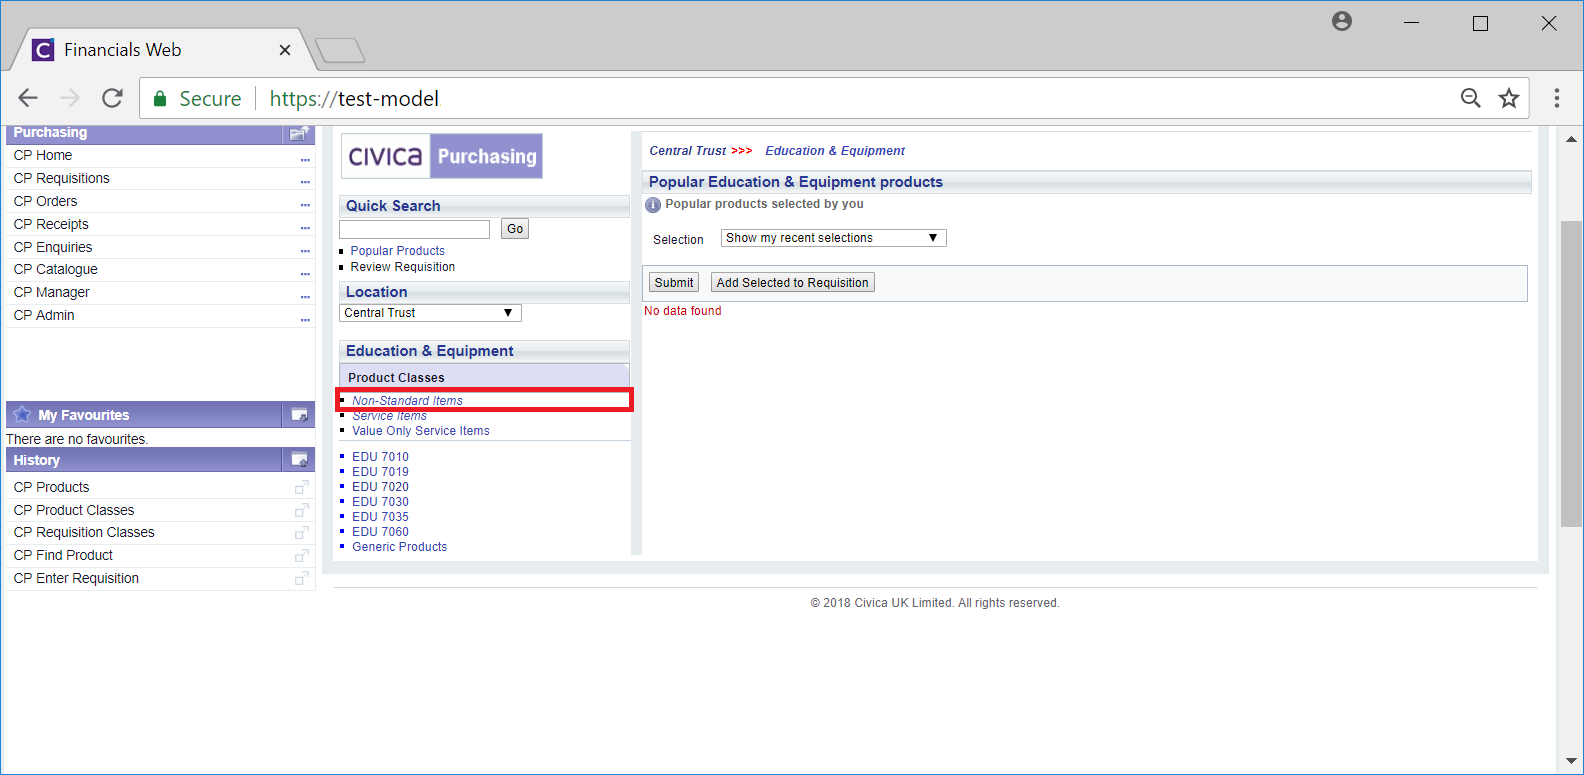Expand the CP Manager submenu dots
The width and height of the screenshot is (1584, 775).
tap(305, 296)
